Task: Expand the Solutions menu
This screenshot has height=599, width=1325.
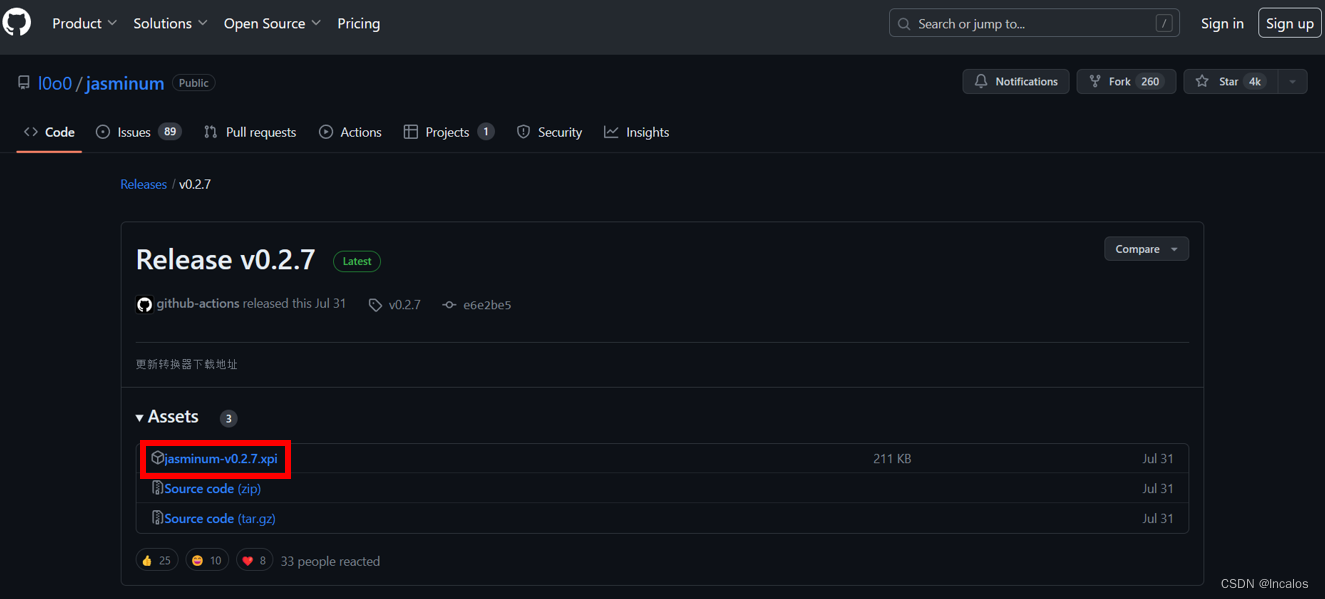Action: 170,23
